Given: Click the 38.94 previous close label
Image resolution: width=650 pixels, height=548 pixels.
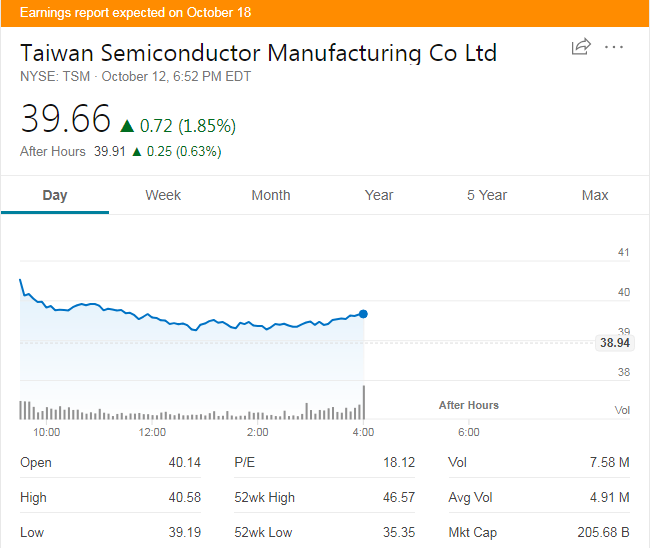Looking at the screenshot, I should (614, 343).
